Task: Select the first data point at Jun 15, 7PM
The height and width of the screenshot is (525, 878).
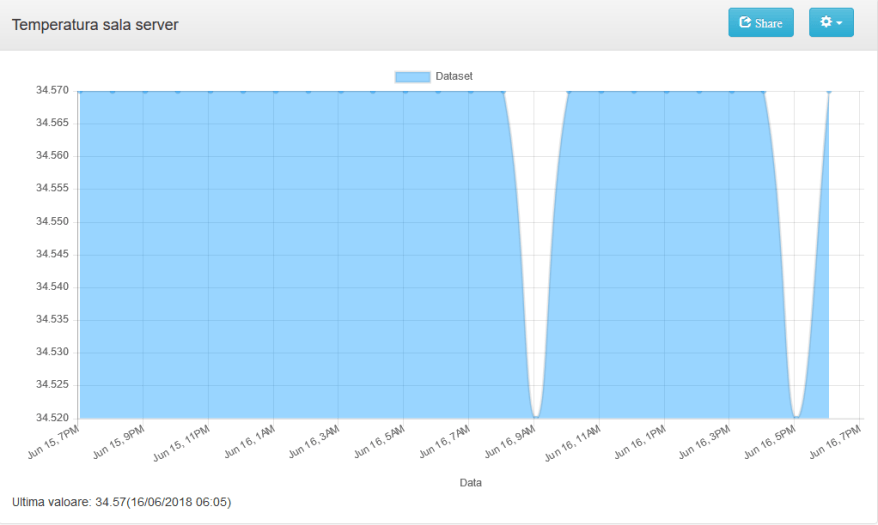Action: (80, 91)
